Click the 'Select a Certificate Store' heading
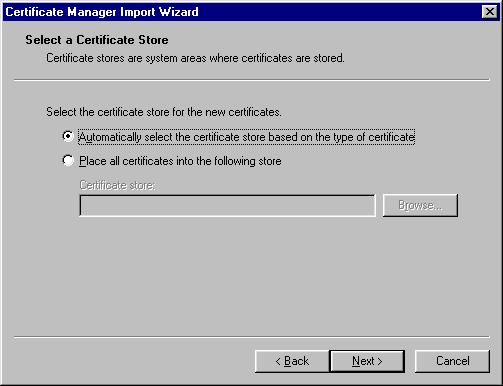Screen dimensions: 503x386 point(97,40)
